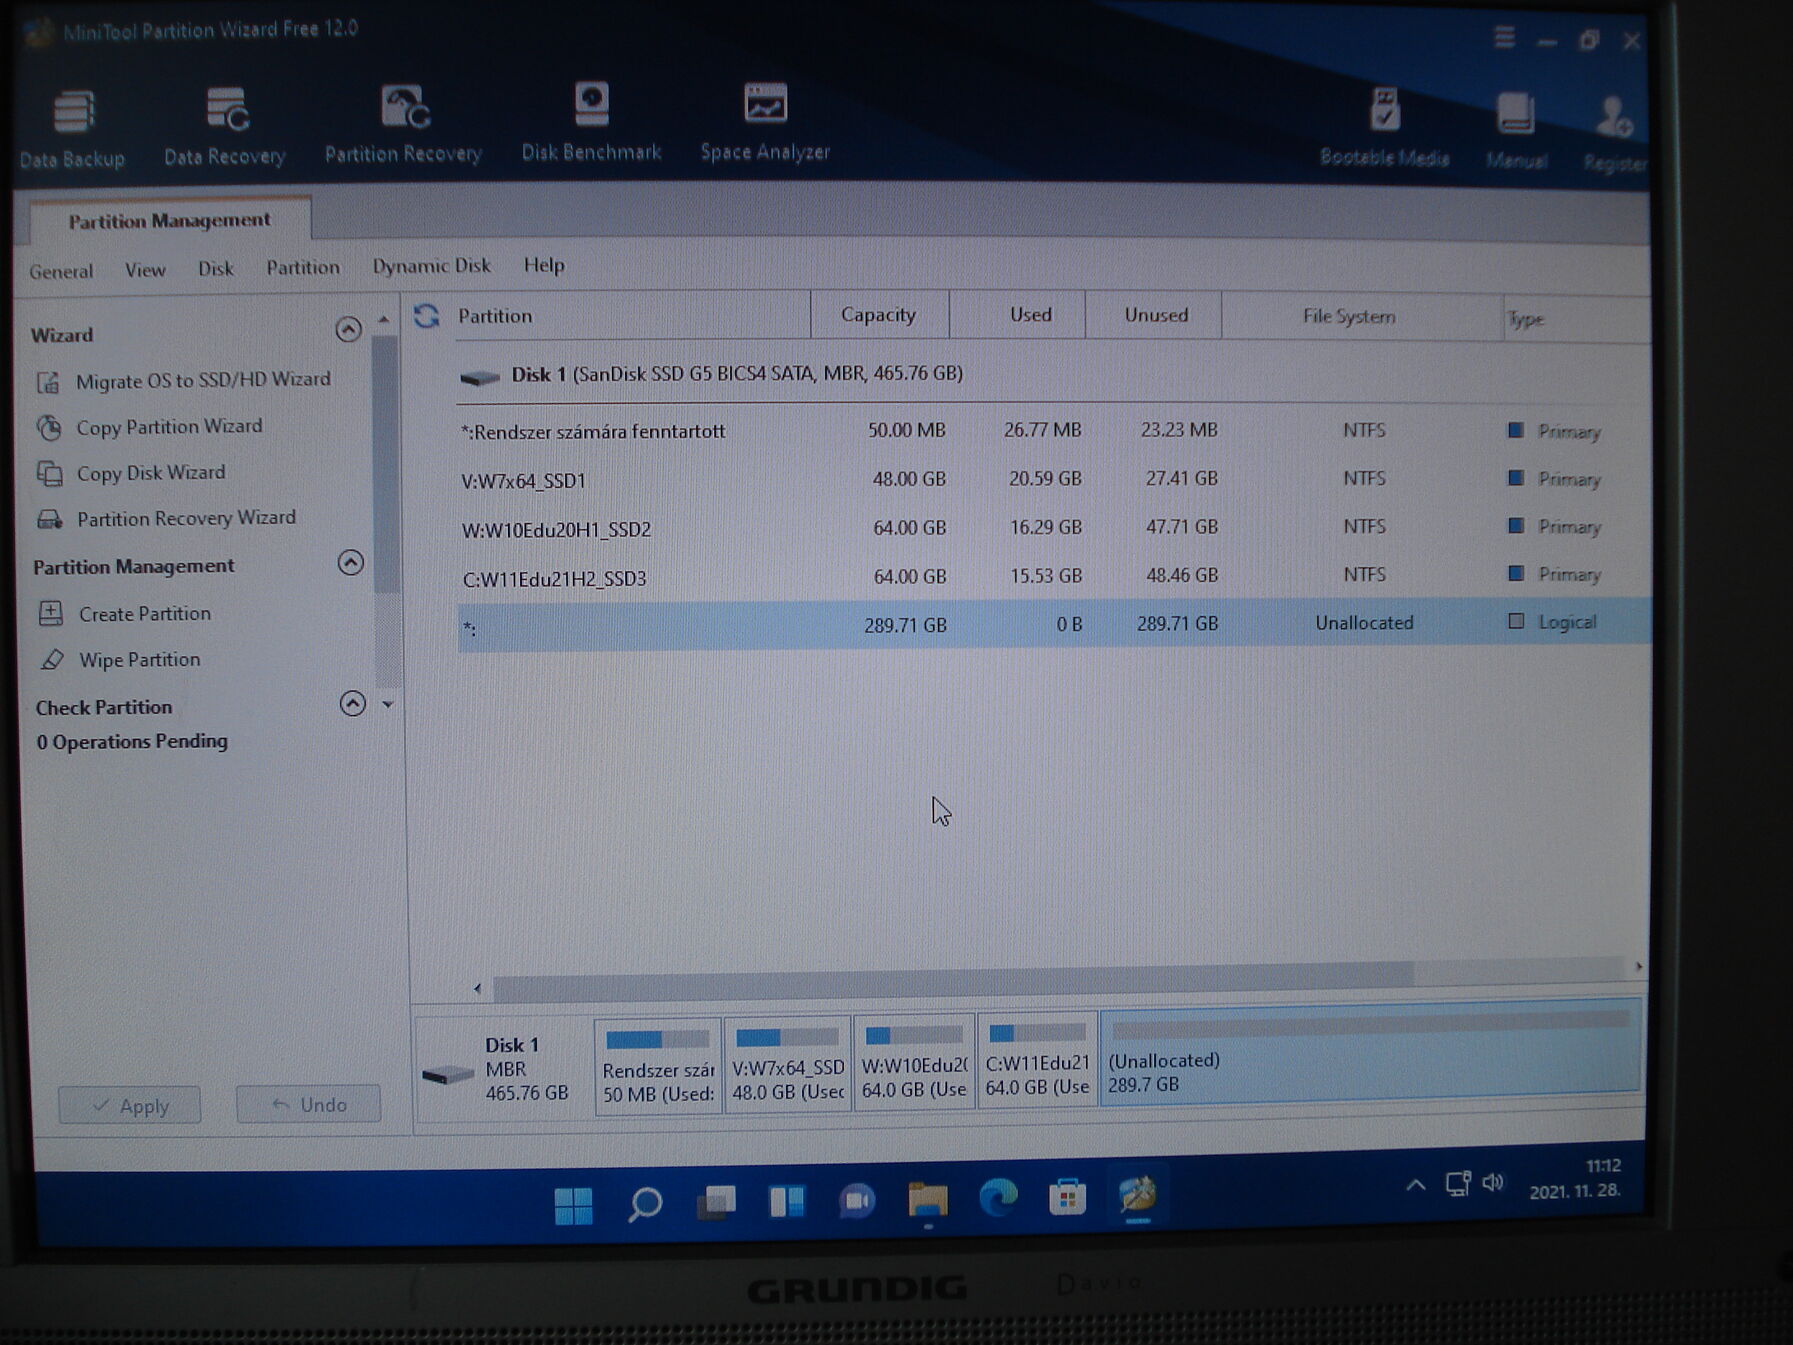The image size is (1793, 1345).
Task: Click horizontal scrollbar right arrow
Action: tap(1638, 967)
